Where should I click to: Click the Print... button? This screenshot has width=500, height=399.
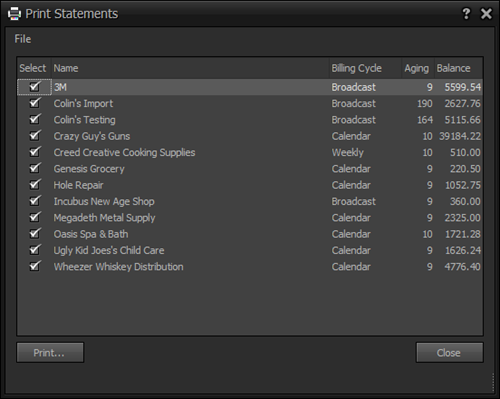pyautogui.click(x=50, y=352)
